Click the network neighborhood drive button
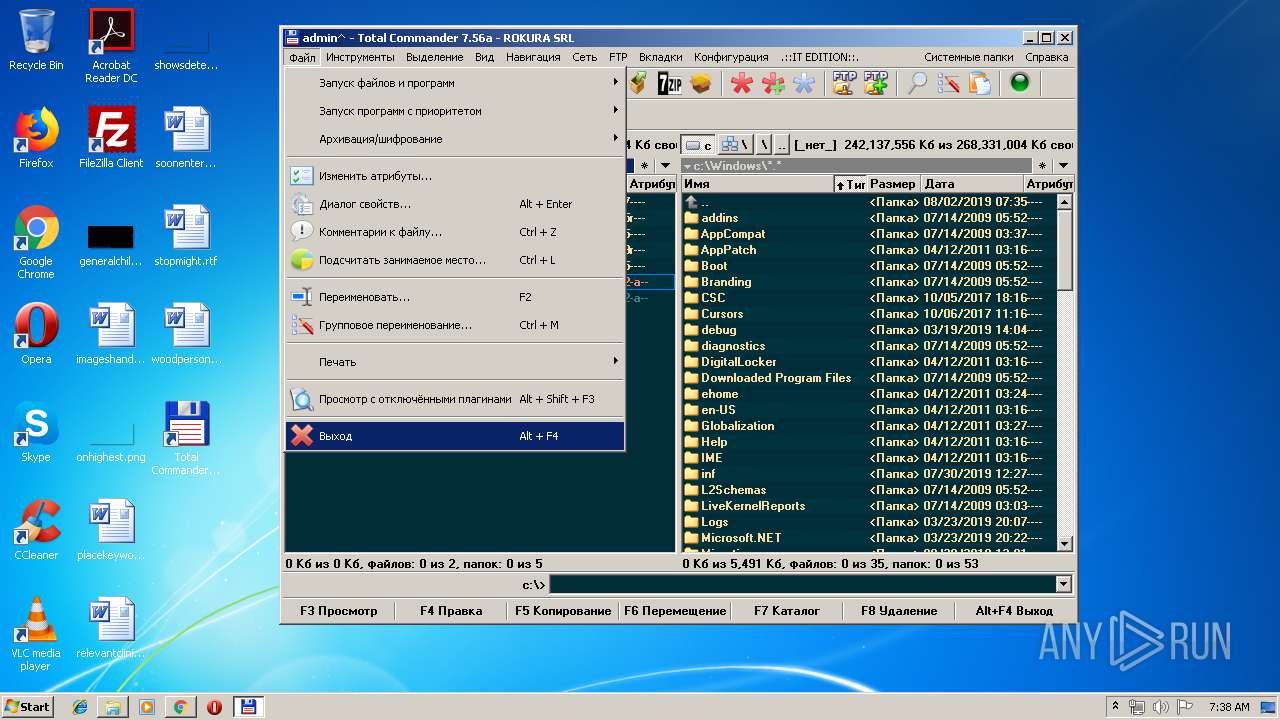1280x720 pixels. pos(736,145)
